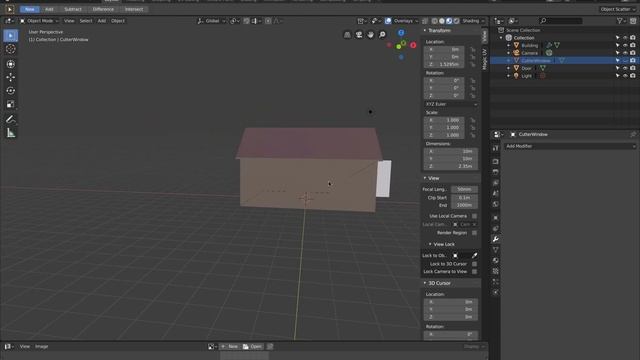Switch to the Magic UV sidebar tab

[484, 59]
